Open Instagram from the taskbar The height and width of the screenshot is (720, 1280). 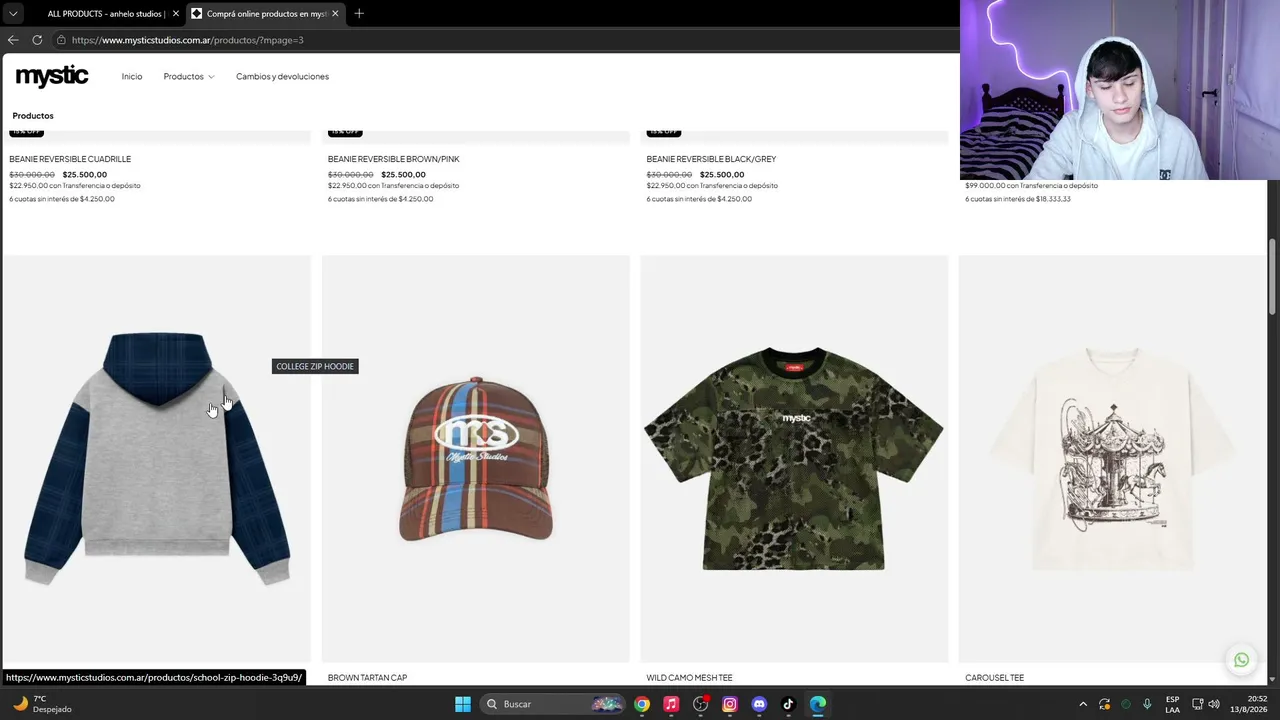pos(730,704)
